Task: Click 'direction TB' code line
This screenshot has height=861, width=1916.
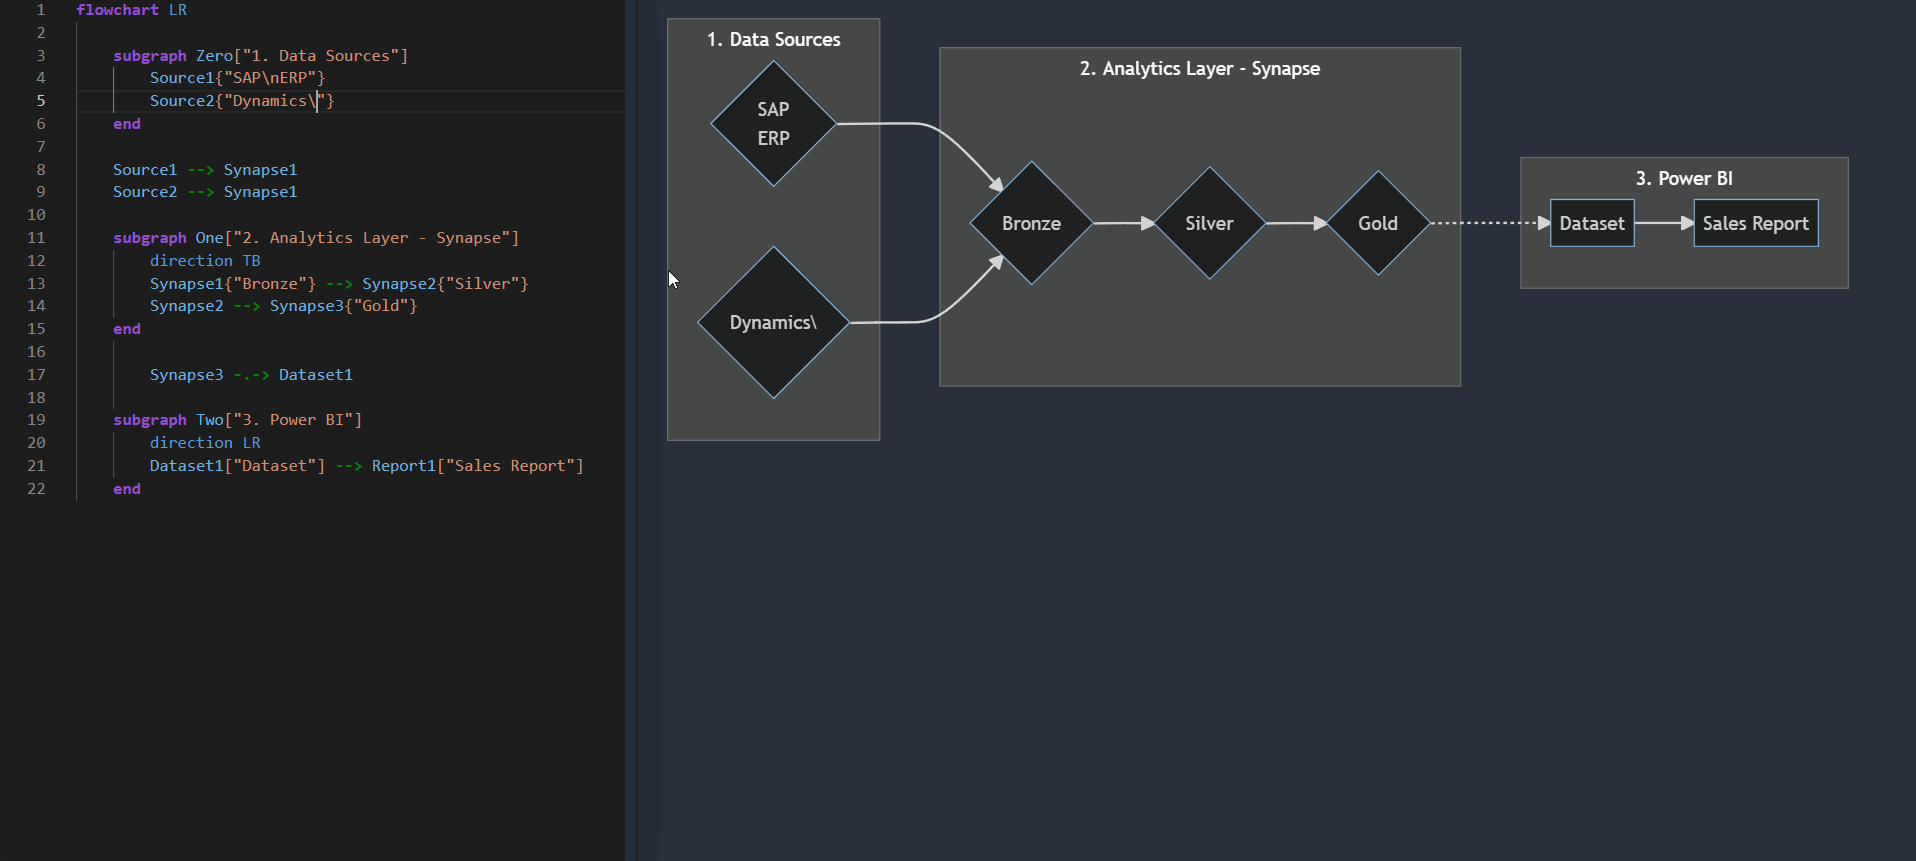Action: point(205,261)
